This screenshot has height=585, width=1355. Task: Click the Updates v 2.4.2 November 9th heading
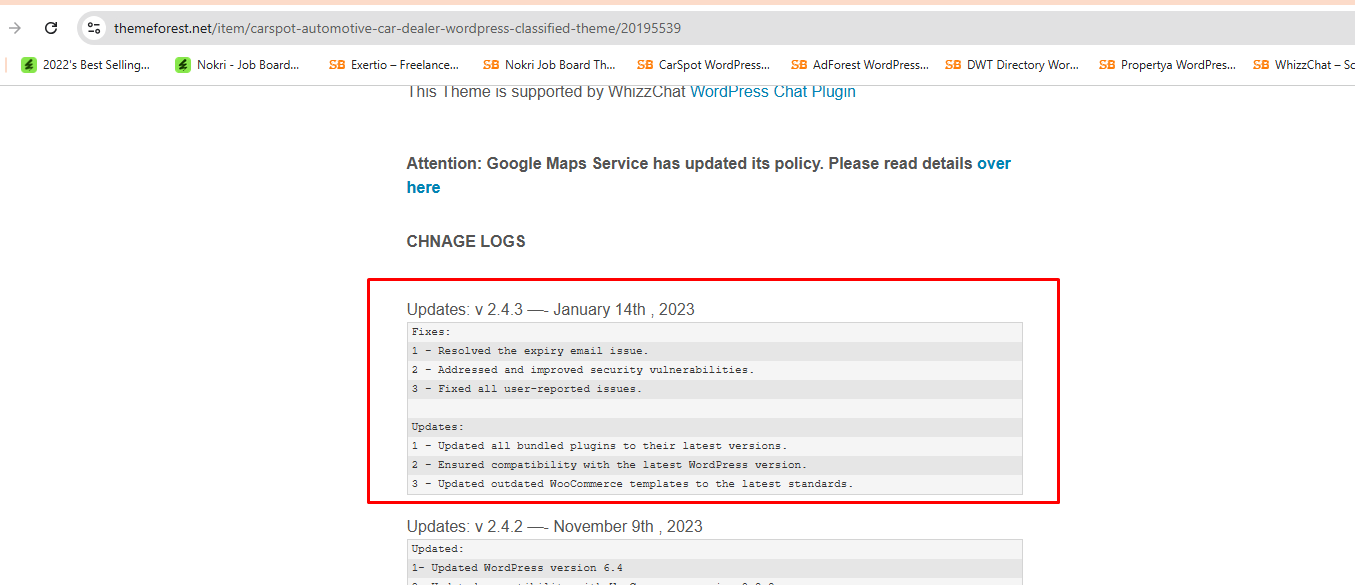coord(555,526)
